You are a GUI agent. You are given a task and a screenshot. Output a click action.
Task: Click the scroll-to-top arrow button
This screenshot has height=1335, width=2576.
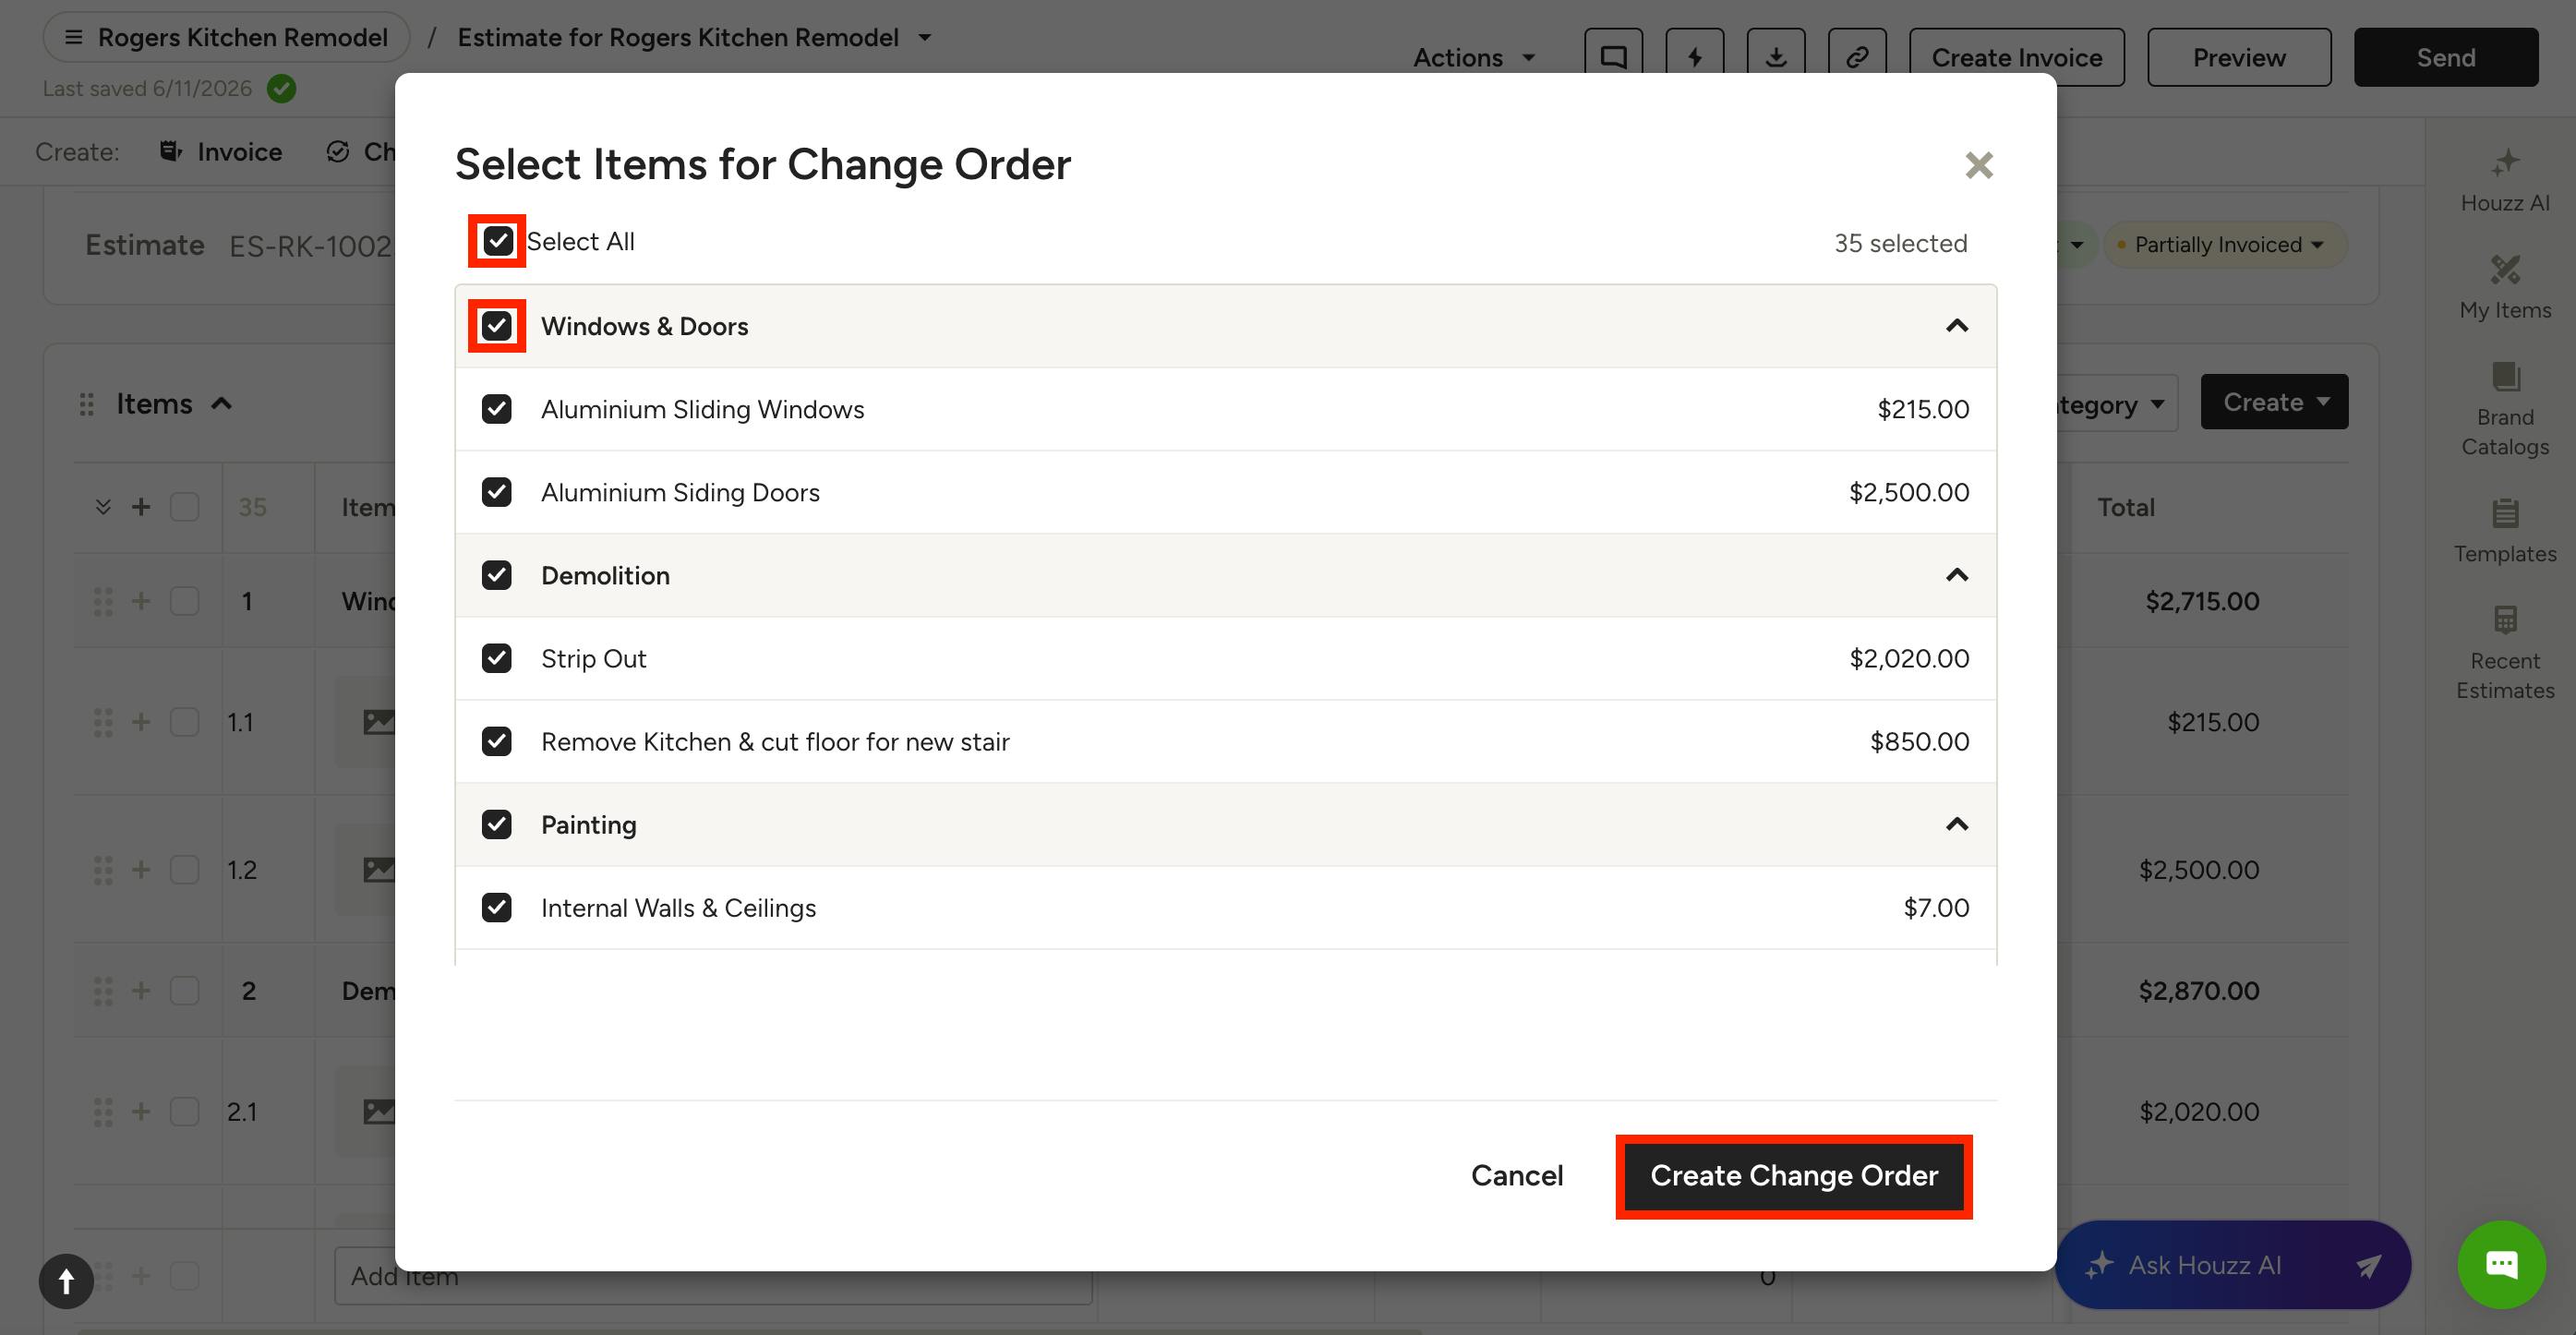(x=66, y=1281)
